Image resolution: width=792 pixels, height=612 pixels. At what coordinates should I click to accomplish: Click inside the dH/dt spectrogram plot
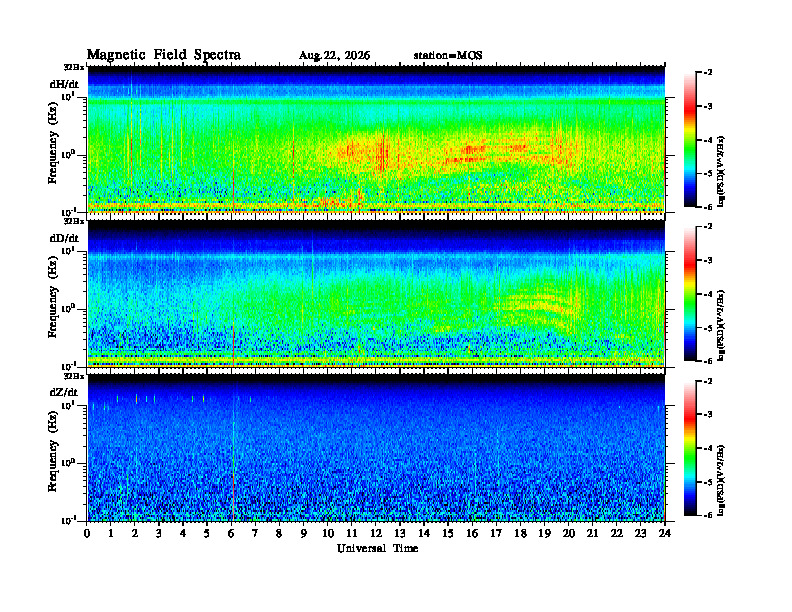click(x=376, y=139)
